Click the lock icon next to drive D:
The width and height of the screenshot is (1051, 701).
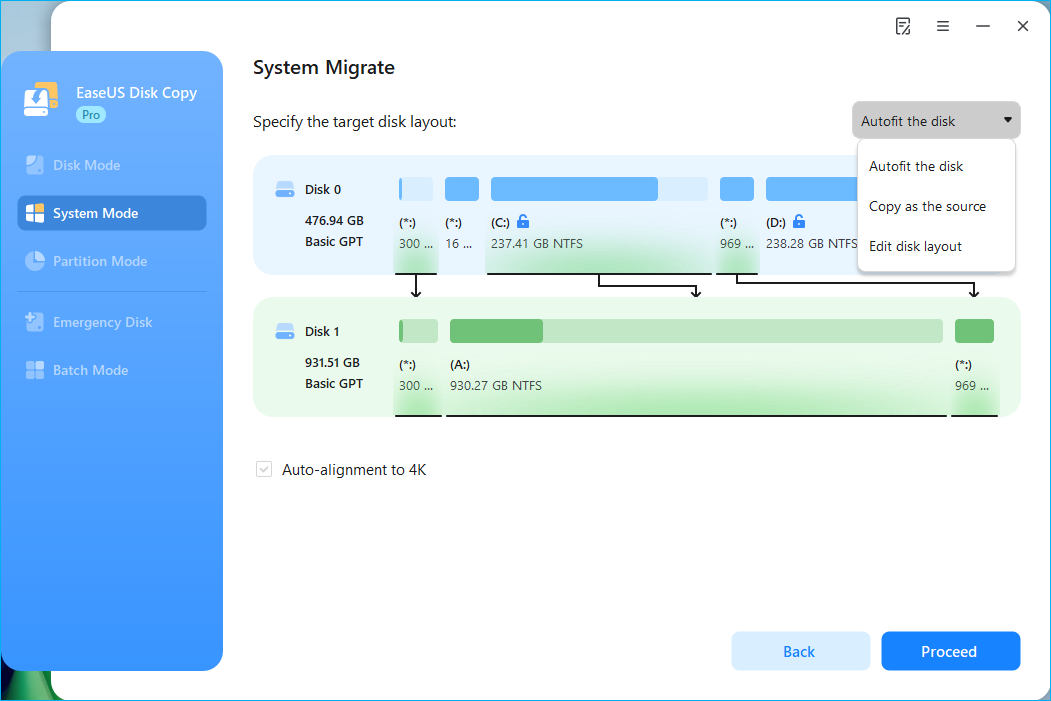pyautogui.click(x=798, y=222)
